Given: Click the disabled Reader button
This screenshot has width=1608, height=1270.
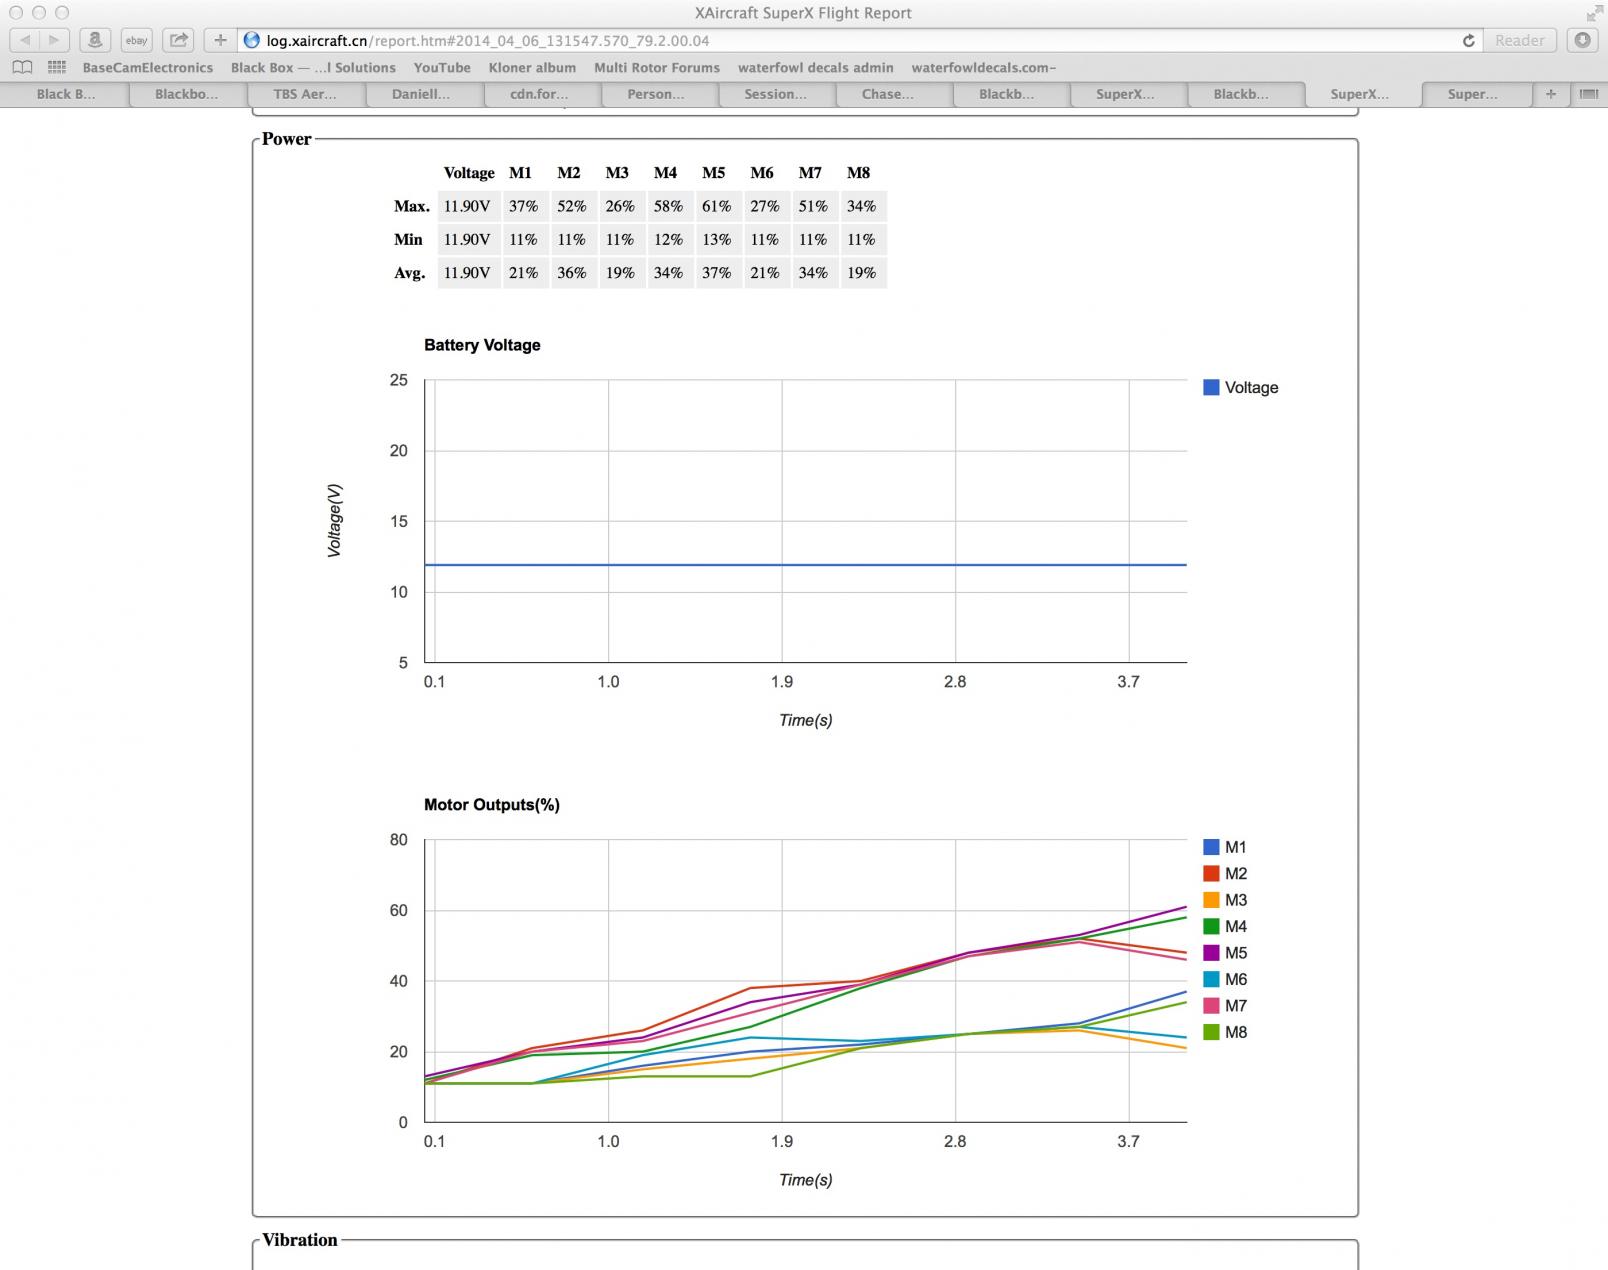Looking at the screenshot, I should pyautogui.click(x=1519, y=40).
